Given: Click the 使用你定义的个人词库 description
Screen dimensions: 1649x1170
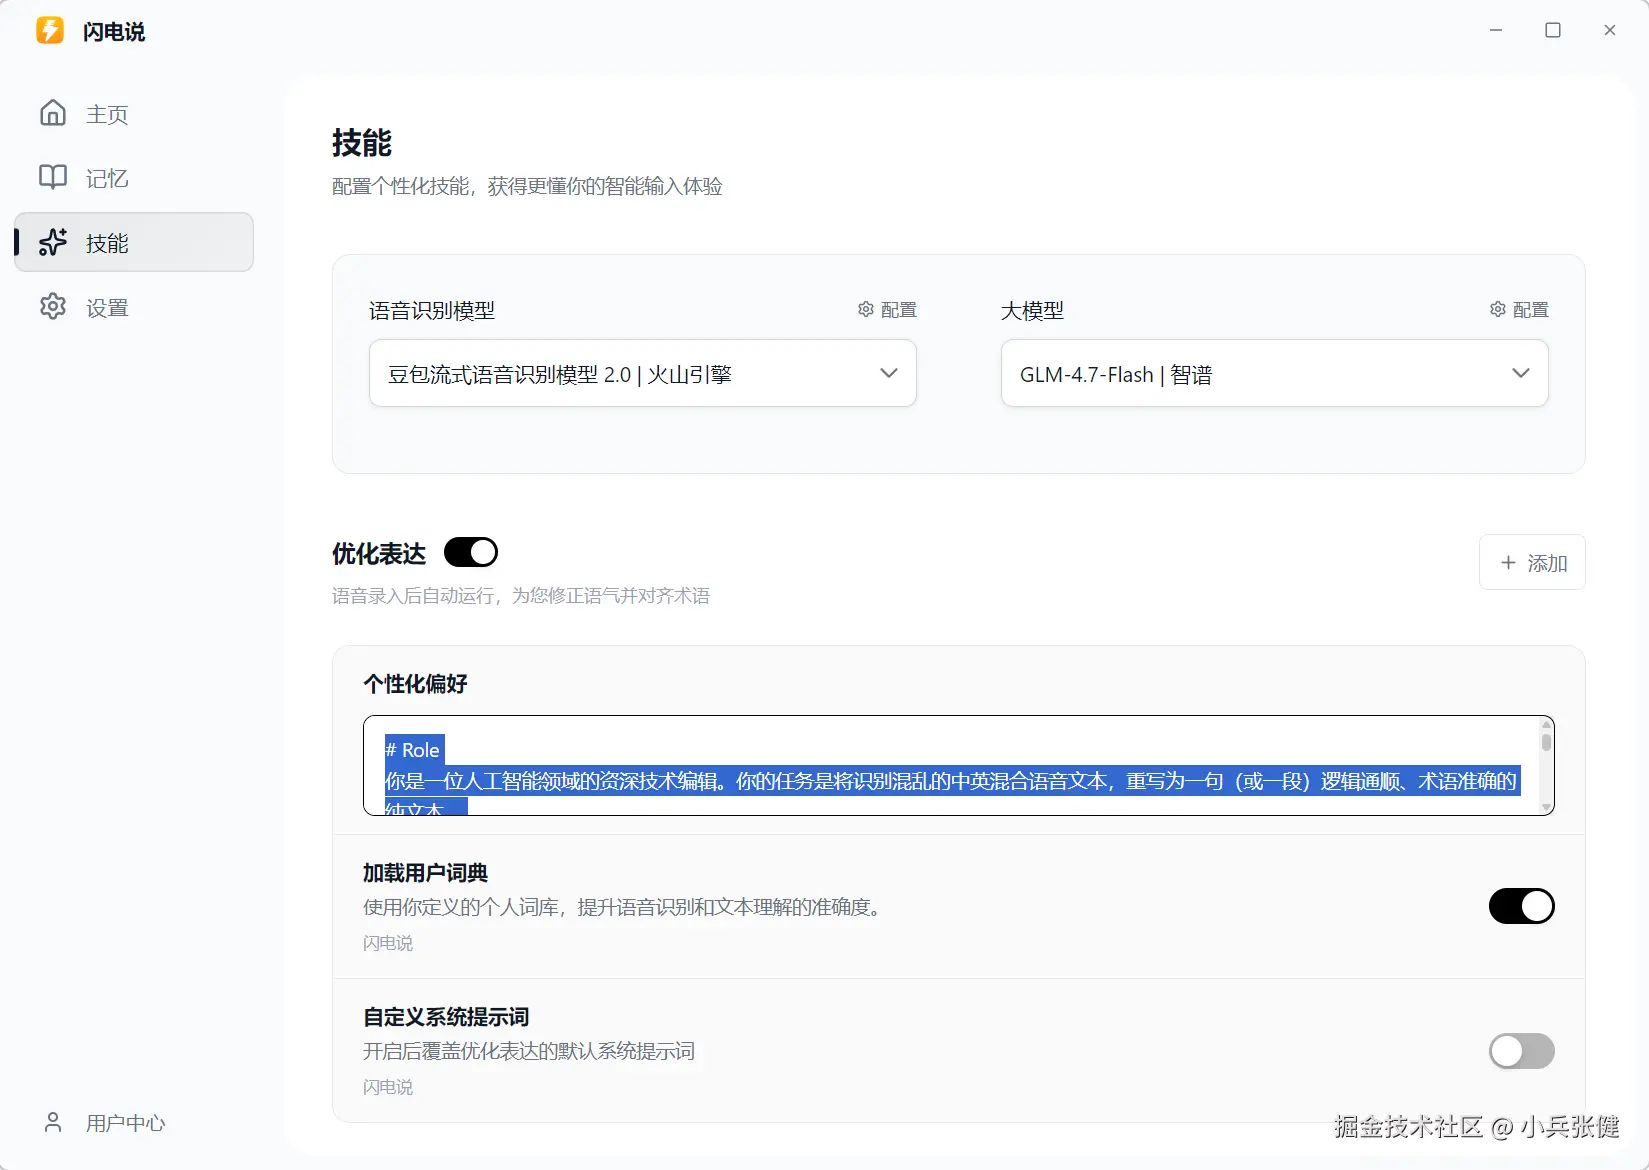Looking at the screenshot, I should coord(624,907).
